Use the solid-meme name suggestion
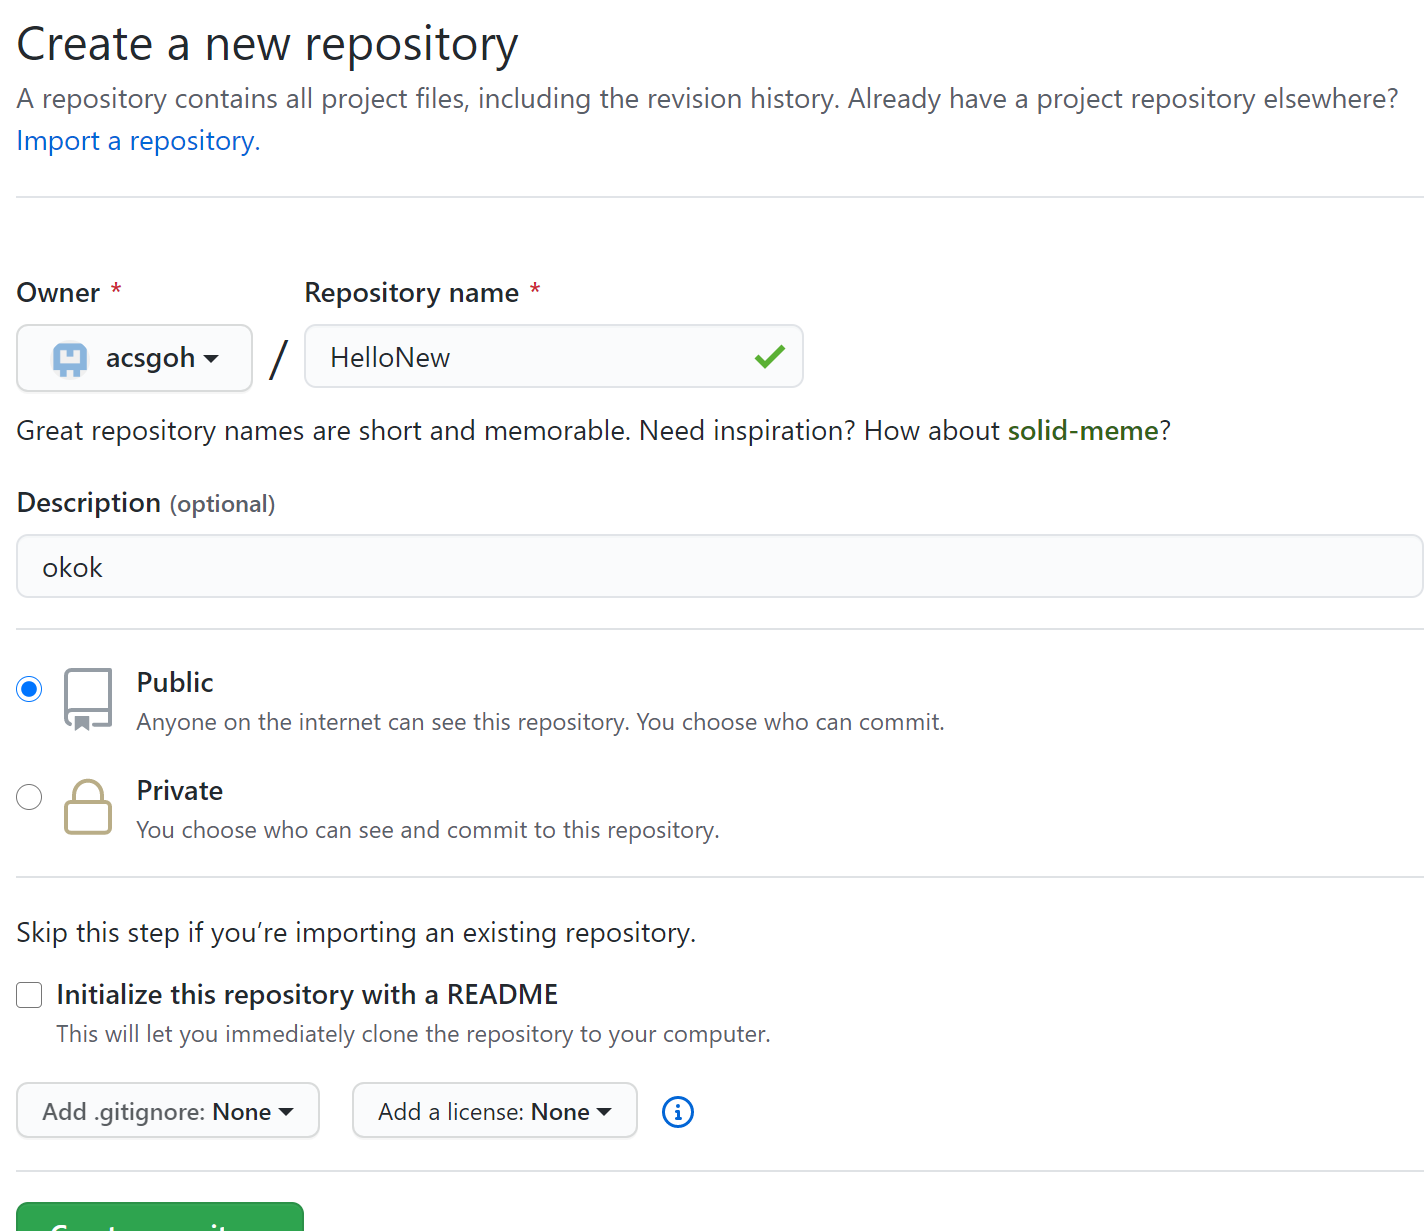This screenshot has width=1425, height=1231. (x=1083, y=431)
